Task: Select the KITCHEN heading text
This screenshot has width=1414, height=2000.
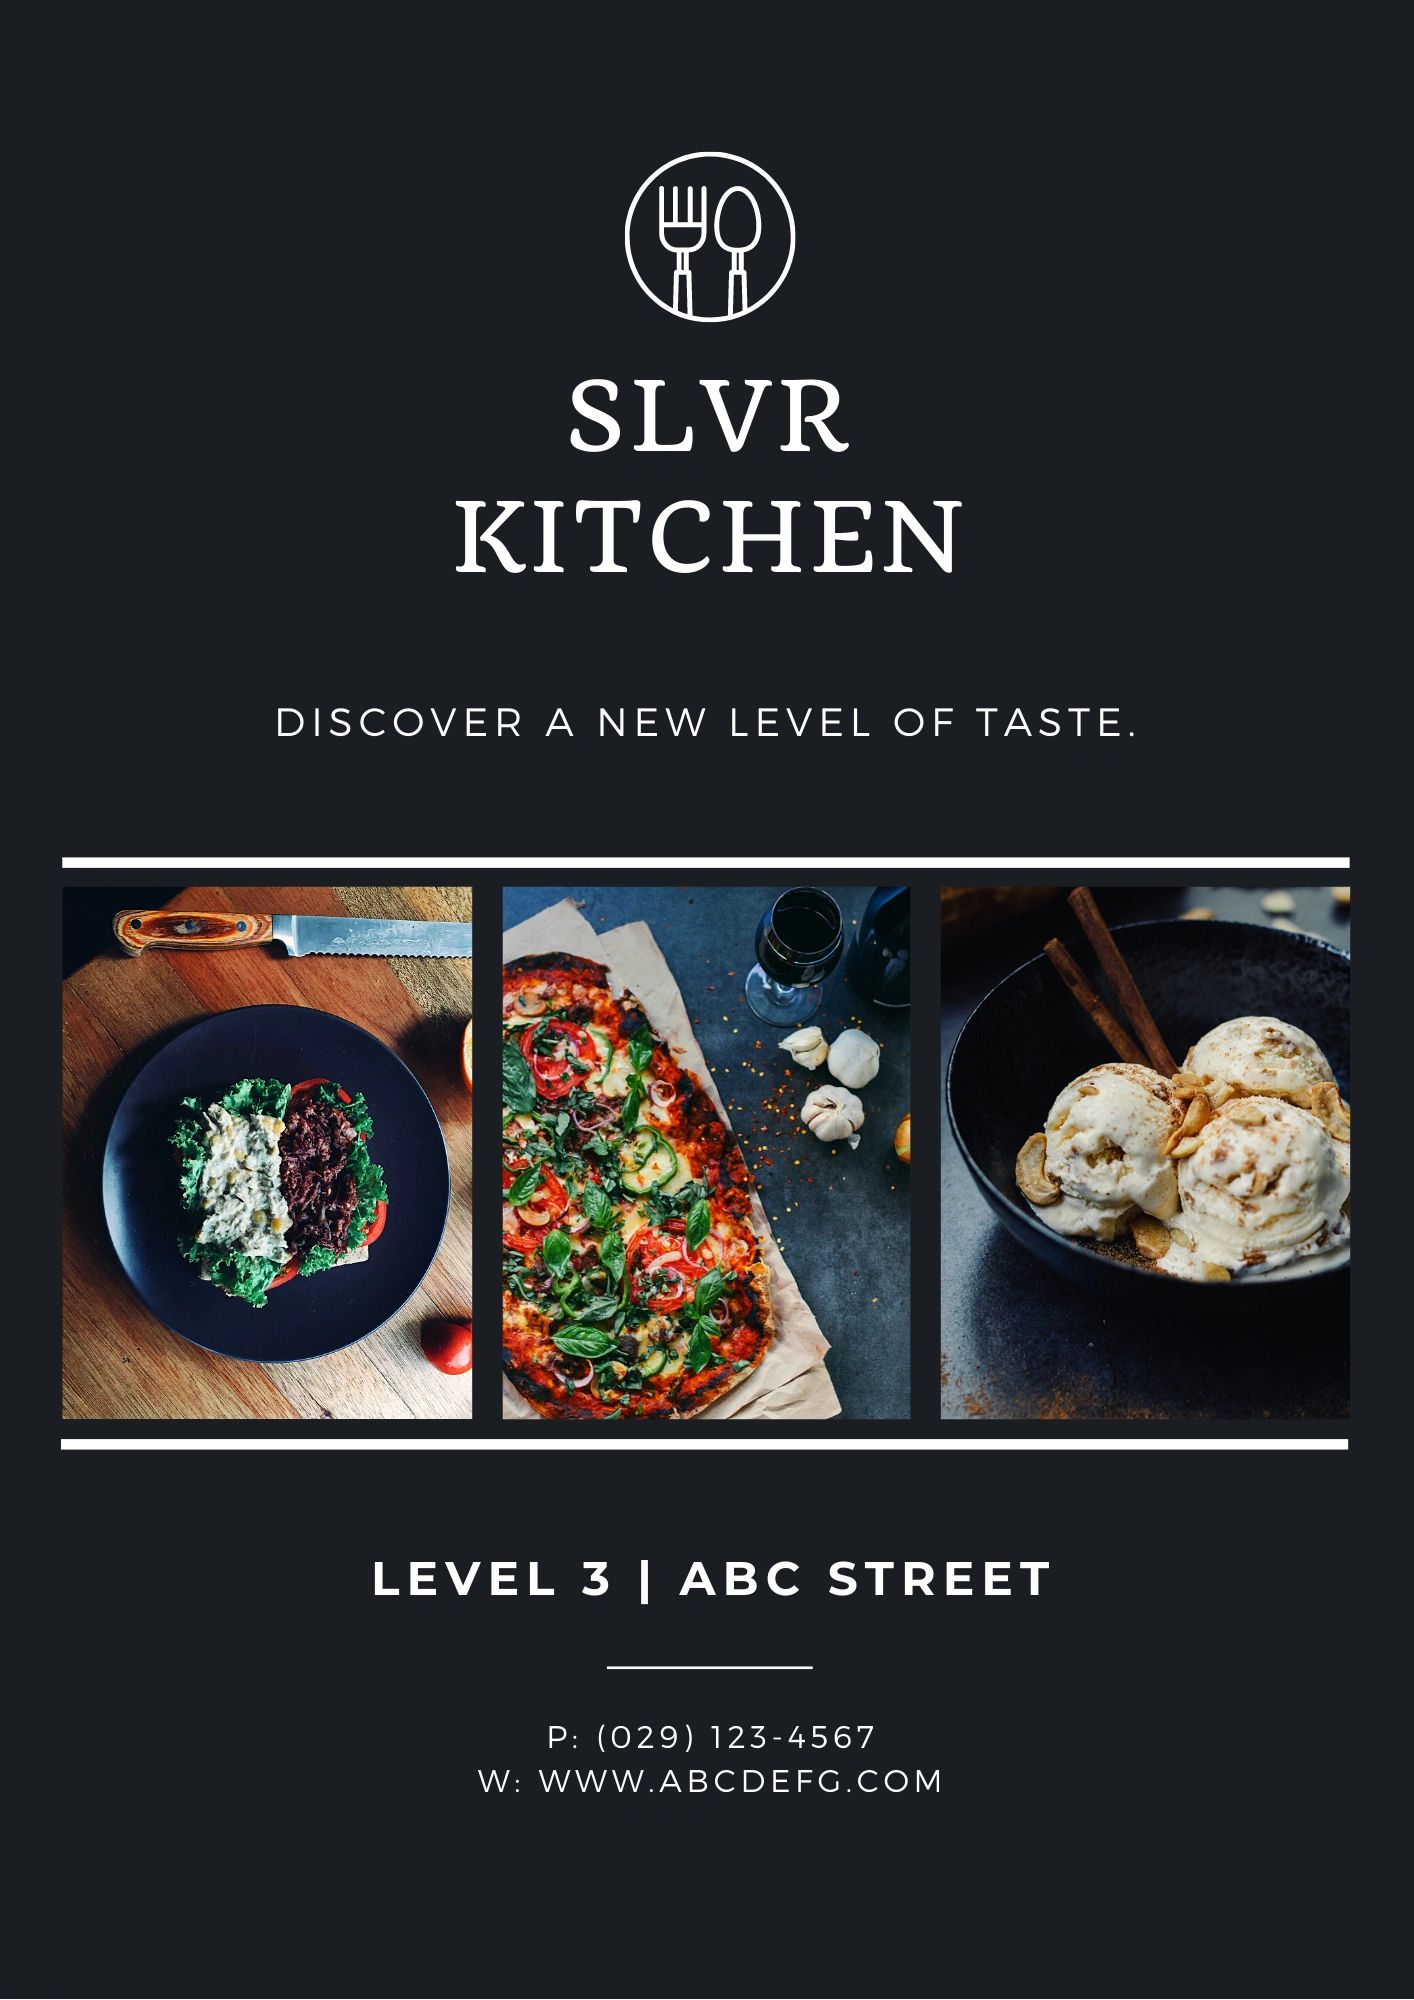Action: (709, 538)
